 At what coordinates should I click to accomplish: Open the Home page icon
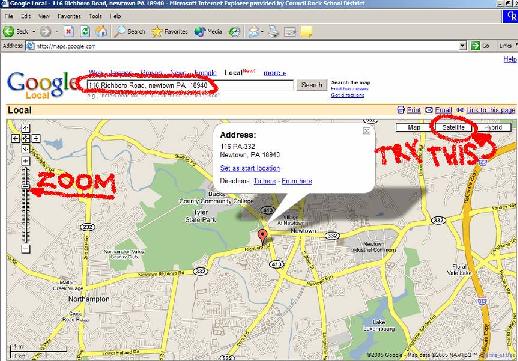tap(101, 32)
